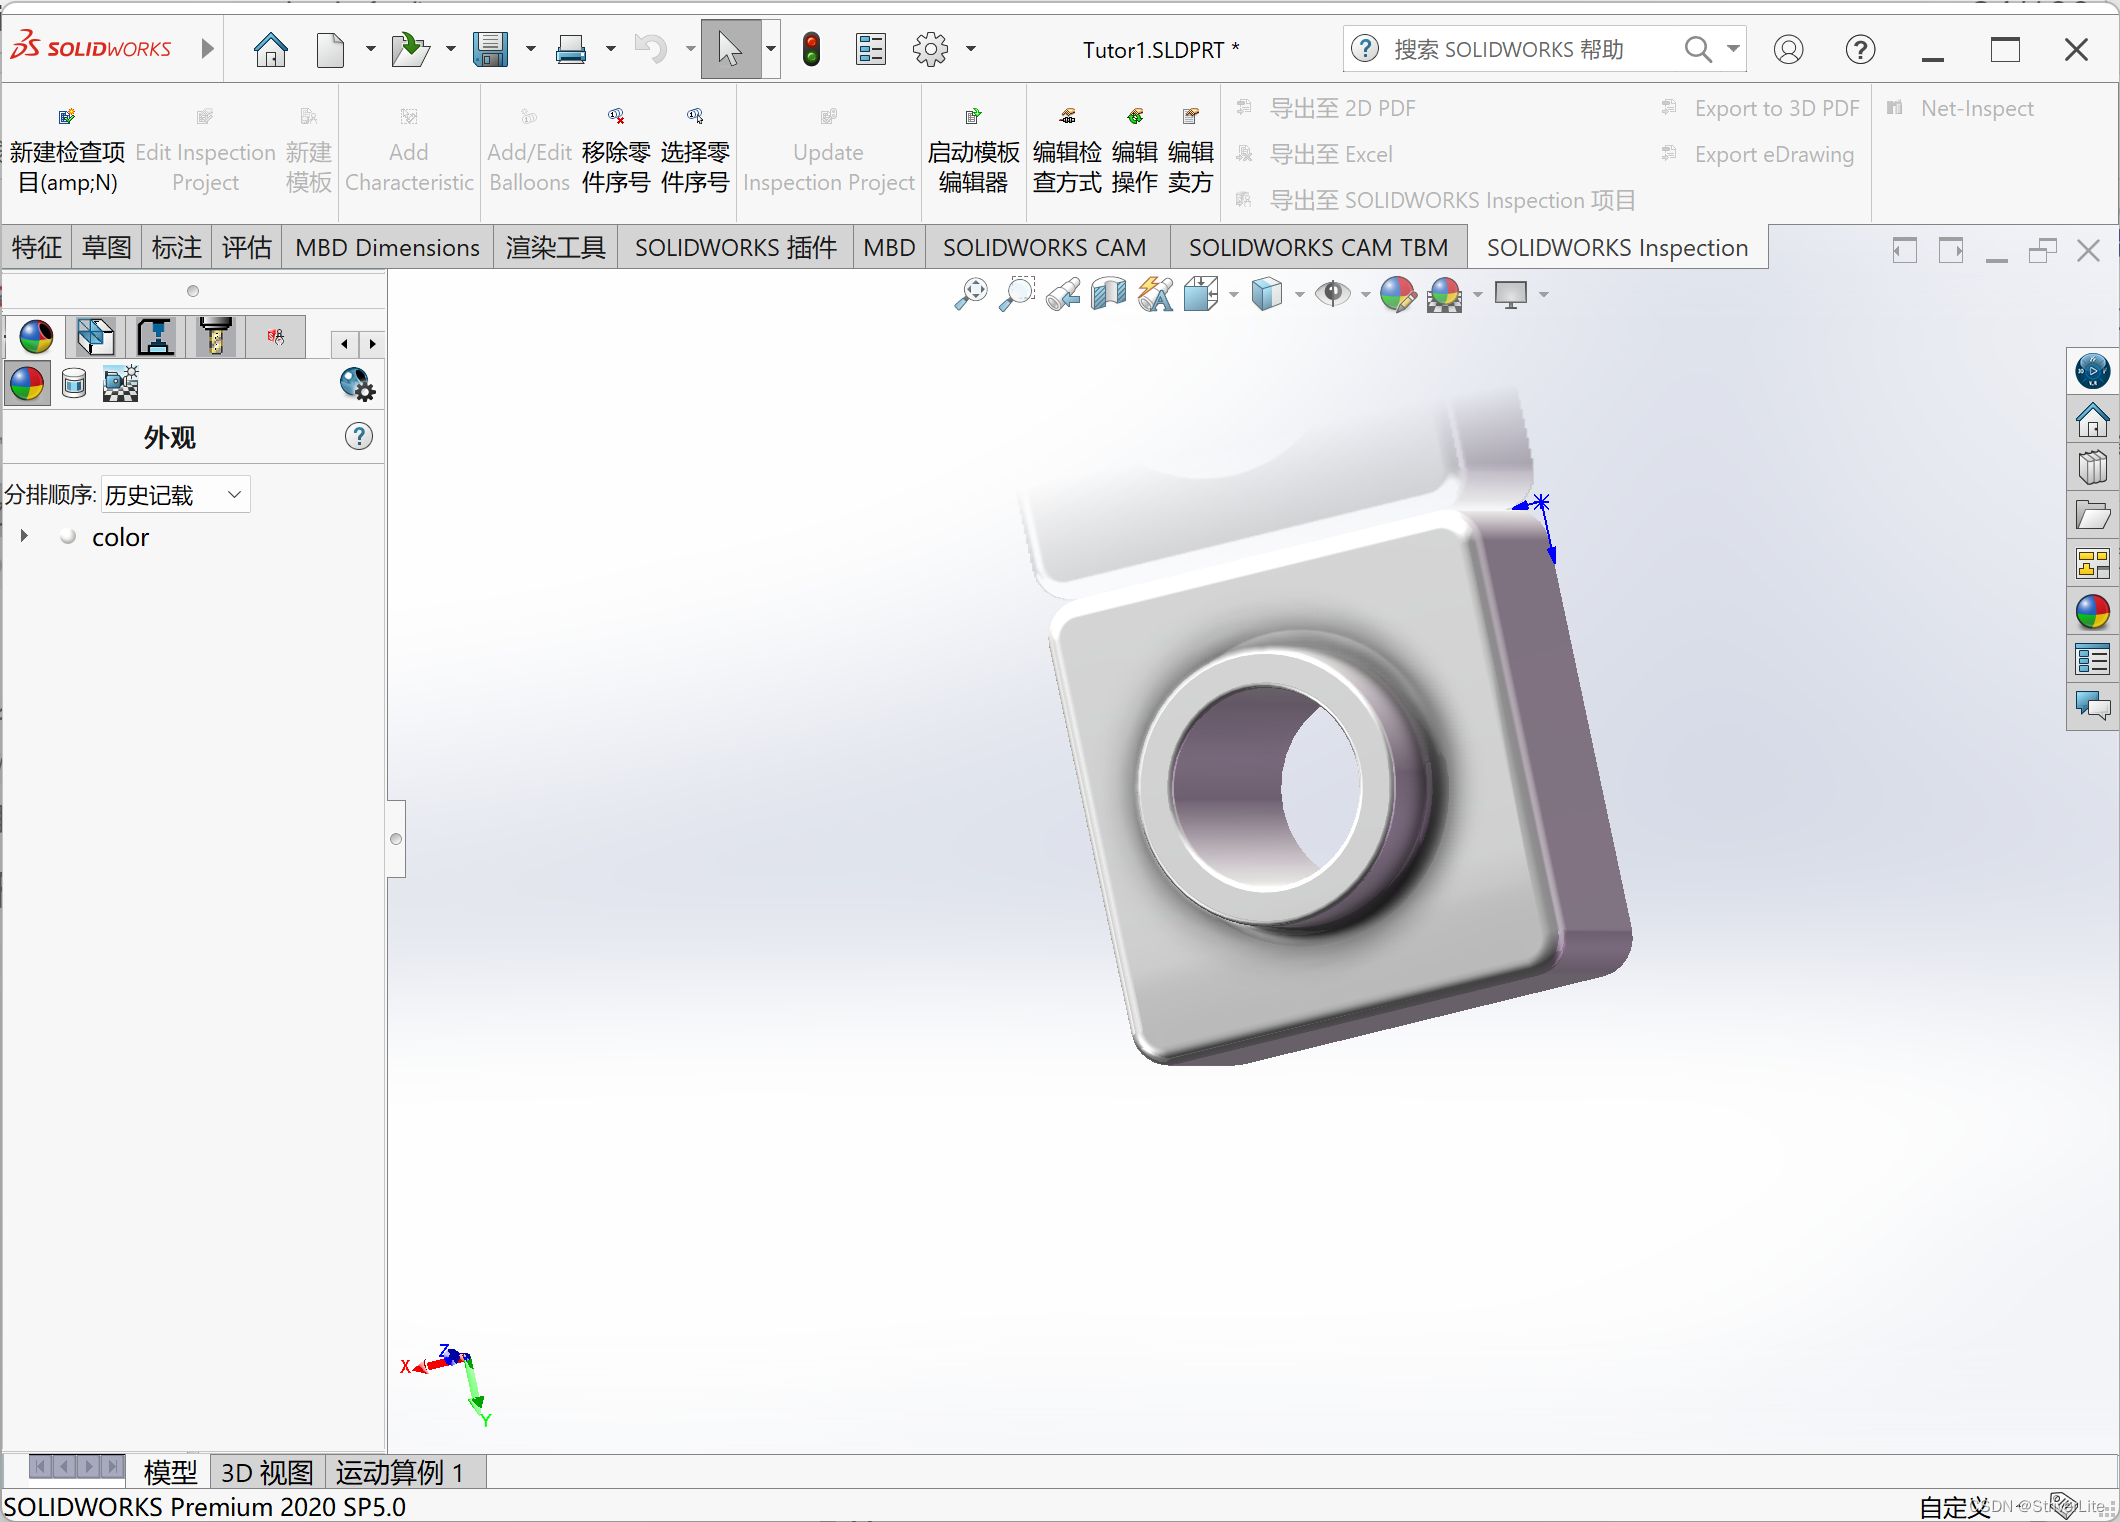Toggle the Hide/Show Items eye icon

pyautogui.click(x=1332, y=294)
